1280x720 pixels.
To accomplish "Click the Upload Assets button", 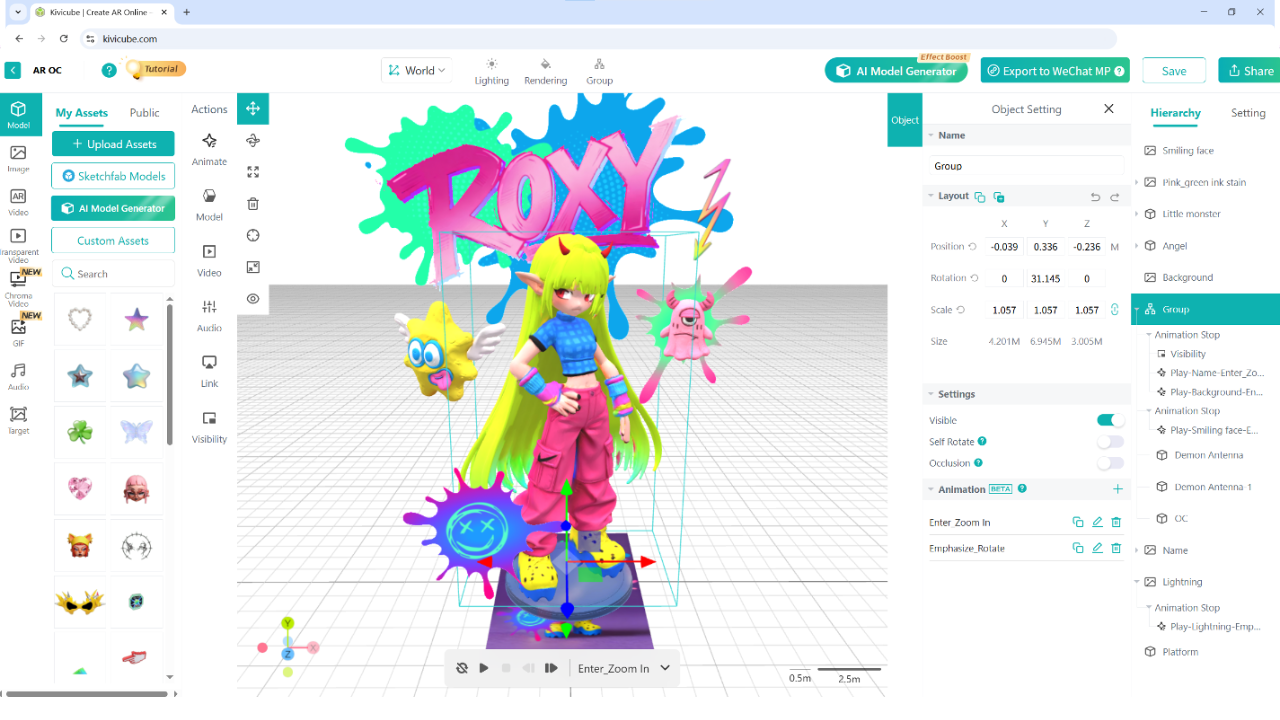I will [x=113, y=144].
